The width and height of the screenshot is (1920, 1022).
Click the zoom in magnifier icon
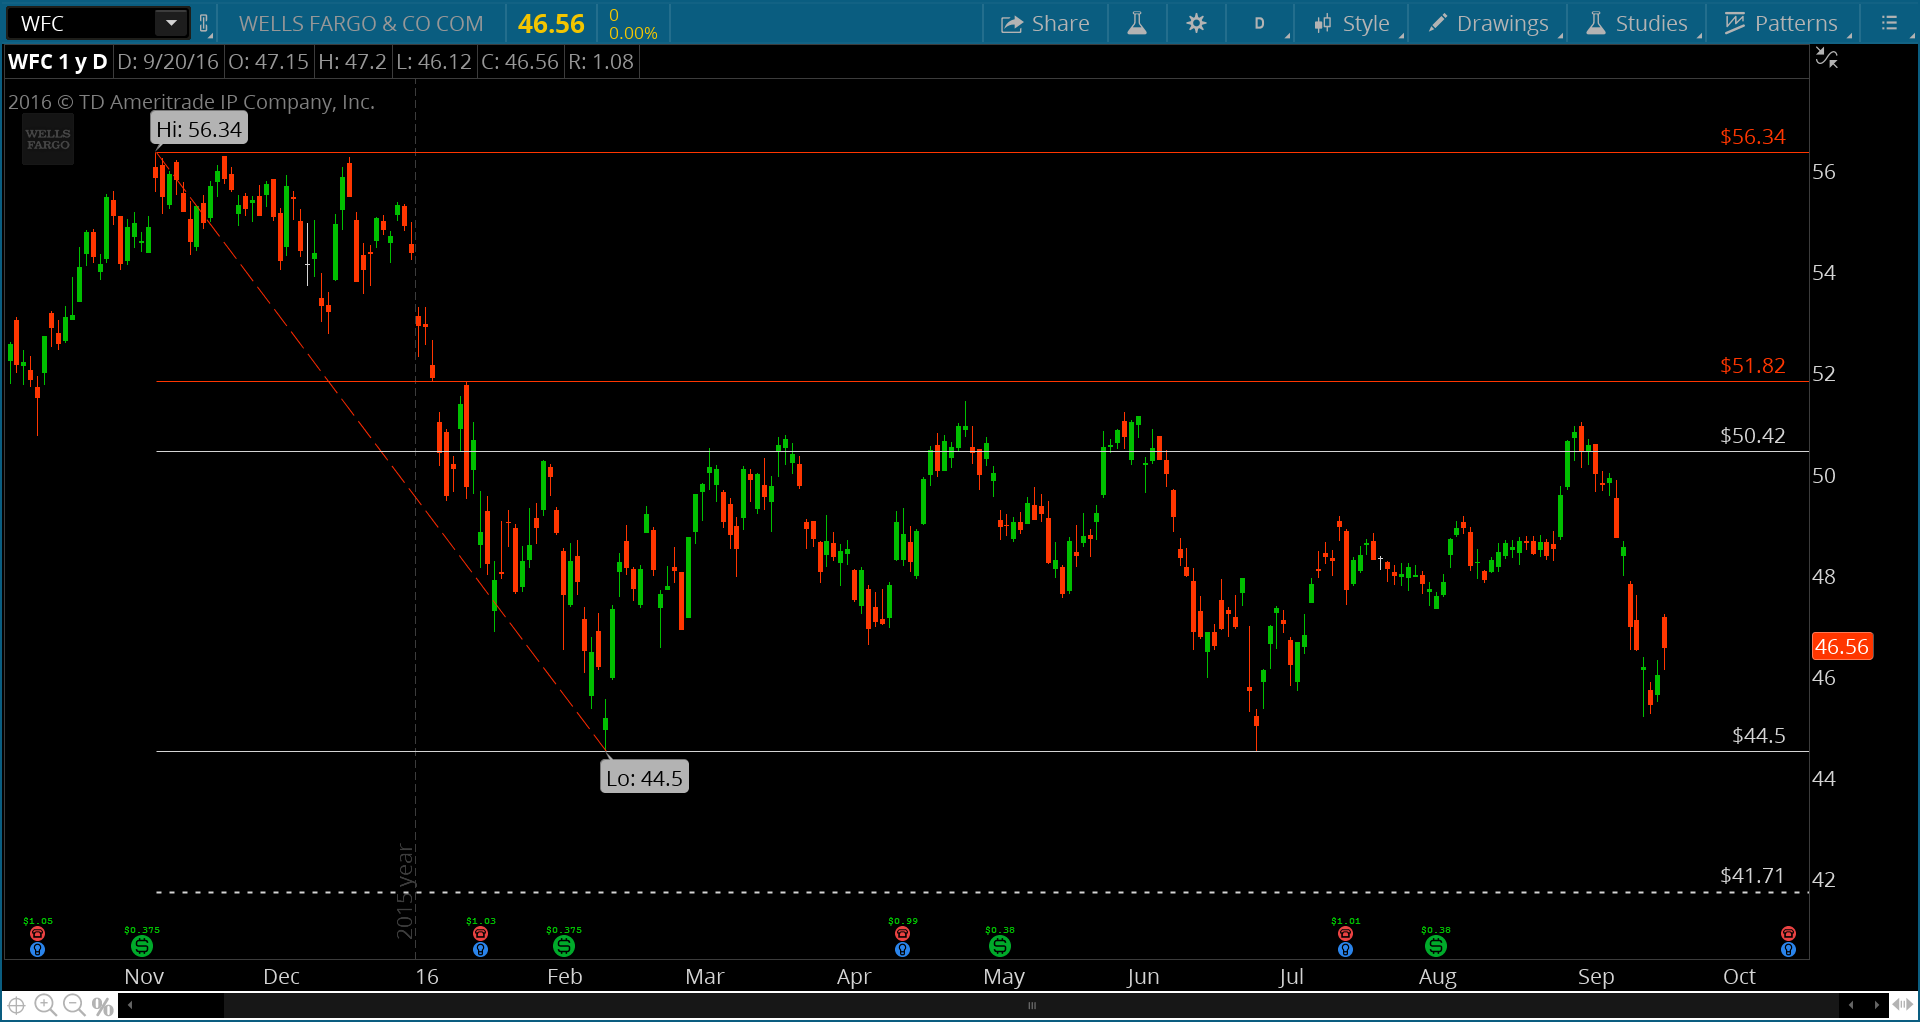[x=45, y=1005]
